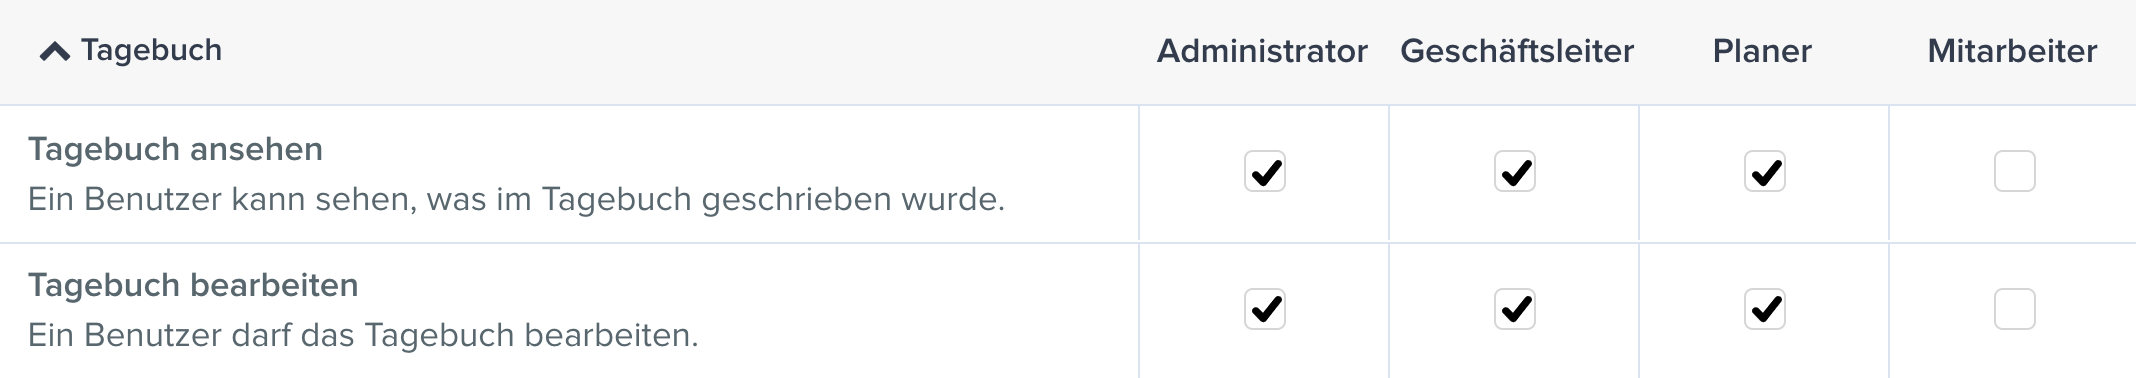Image resolution: width=2136 pixels, height=378 pixels.
Task: Click the Administrator column header
Action: (1262, 51)
